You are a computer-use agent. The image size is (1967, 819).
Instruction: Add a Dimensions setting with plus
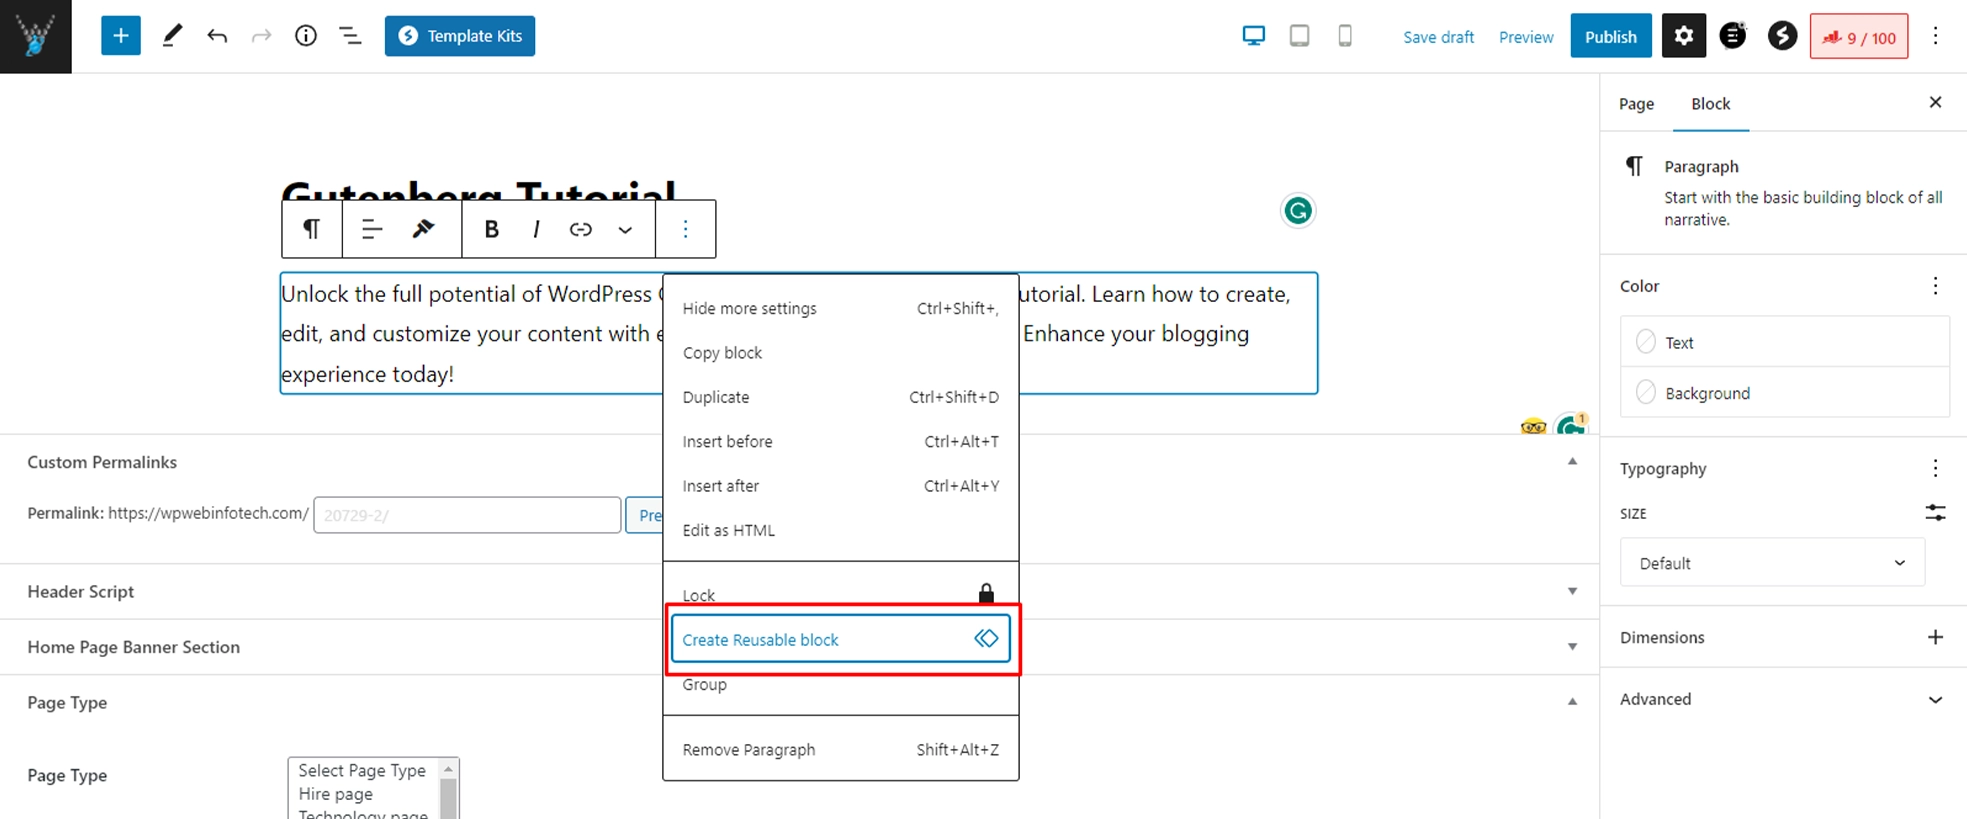[1935, 637]
